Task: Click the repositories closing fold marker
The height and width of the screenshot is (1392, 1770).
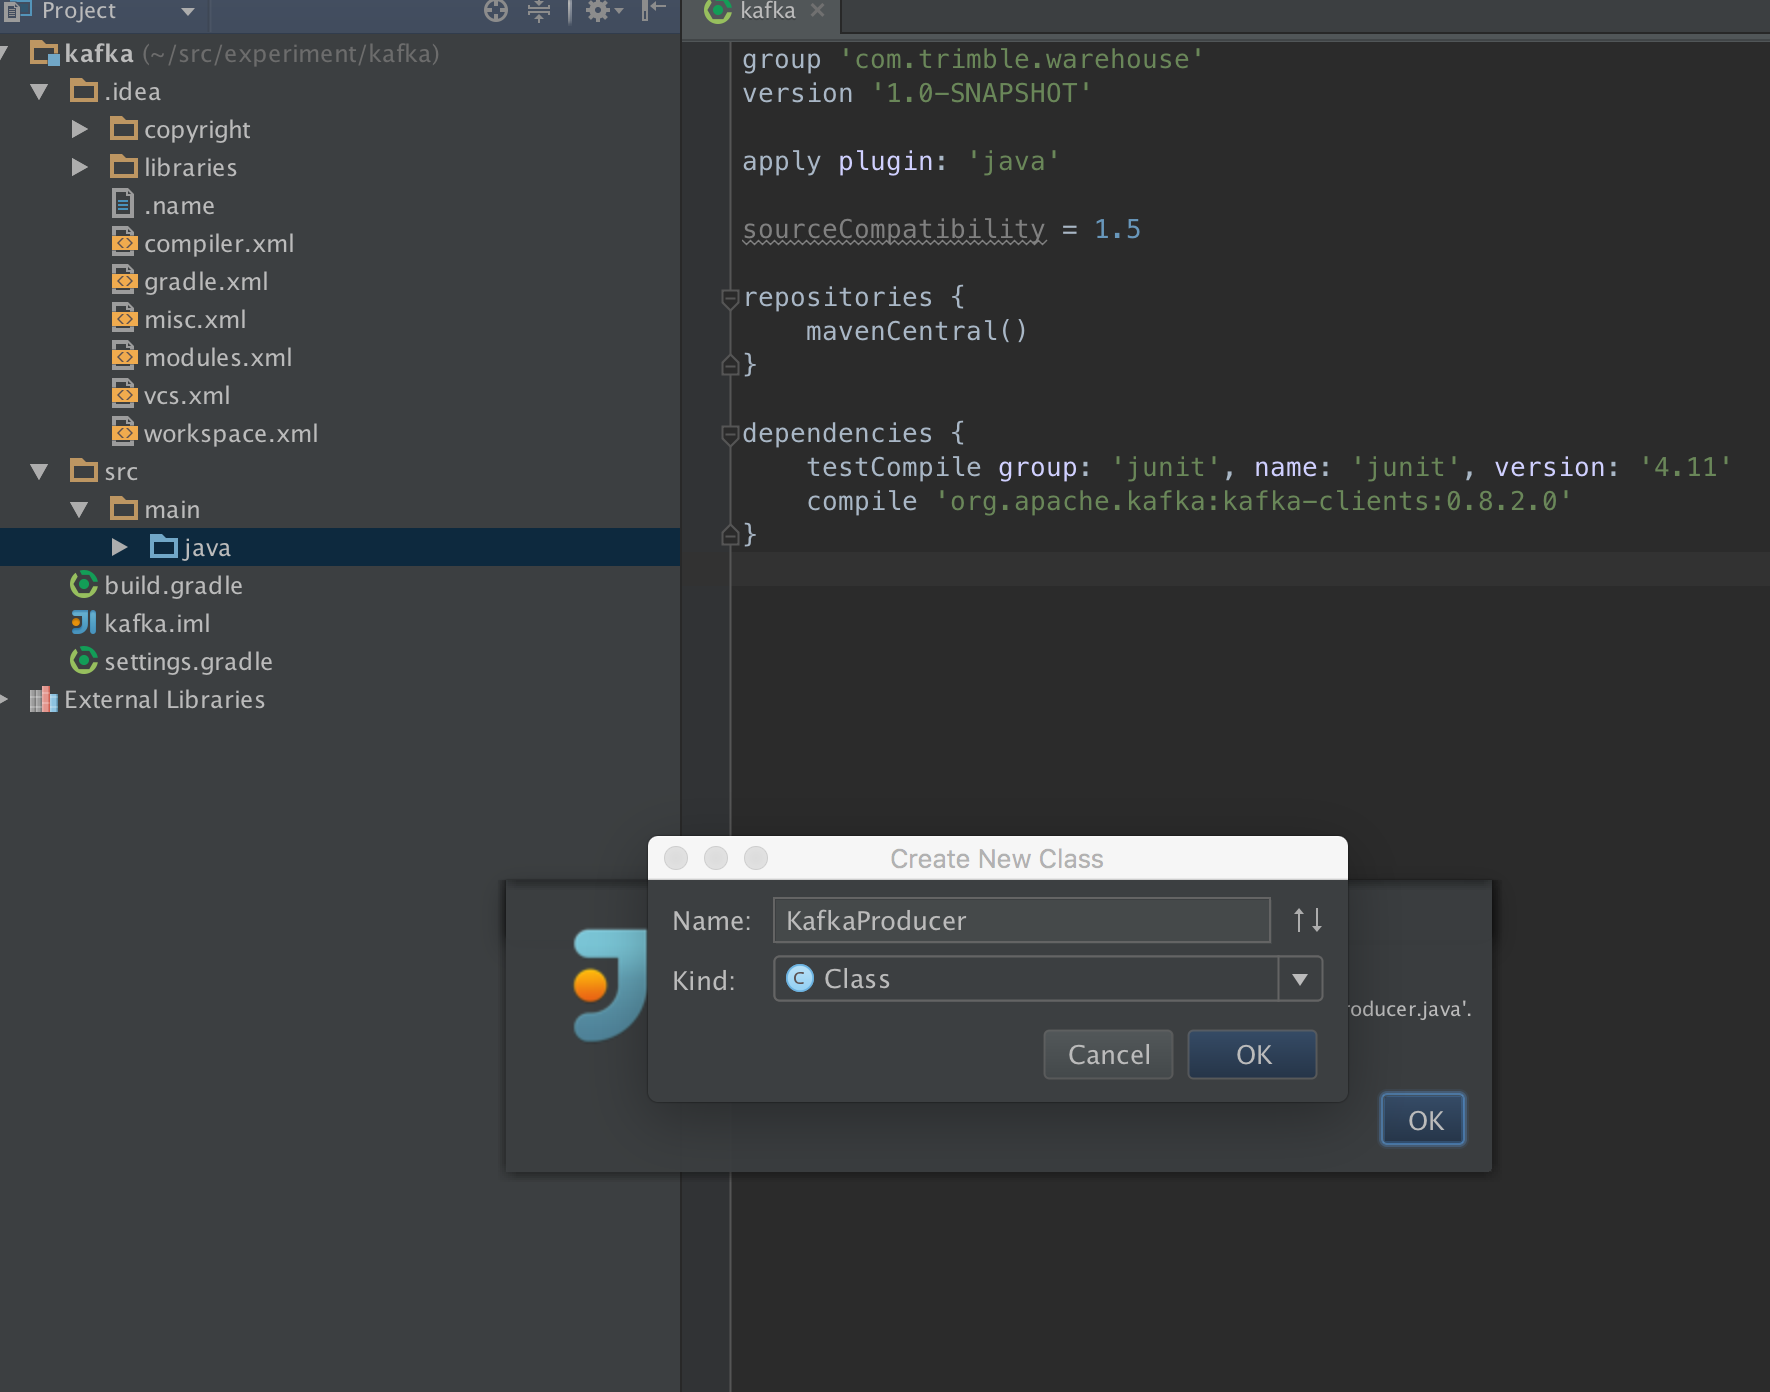Action: [x=730, y=365]
